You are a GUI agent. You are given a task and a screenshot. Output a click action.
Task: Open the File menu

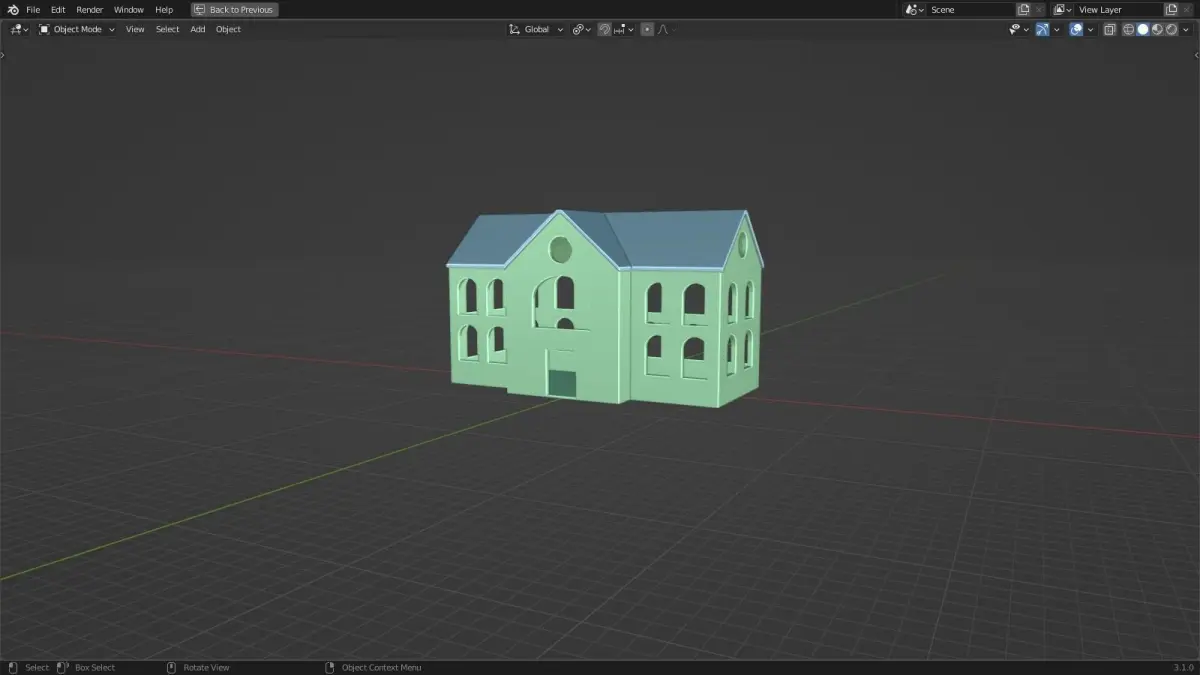33,10
